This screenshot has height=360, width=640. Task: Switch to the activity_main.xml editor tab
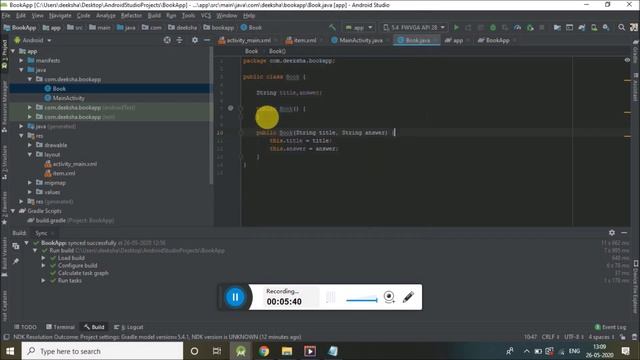tap(247, 40)
